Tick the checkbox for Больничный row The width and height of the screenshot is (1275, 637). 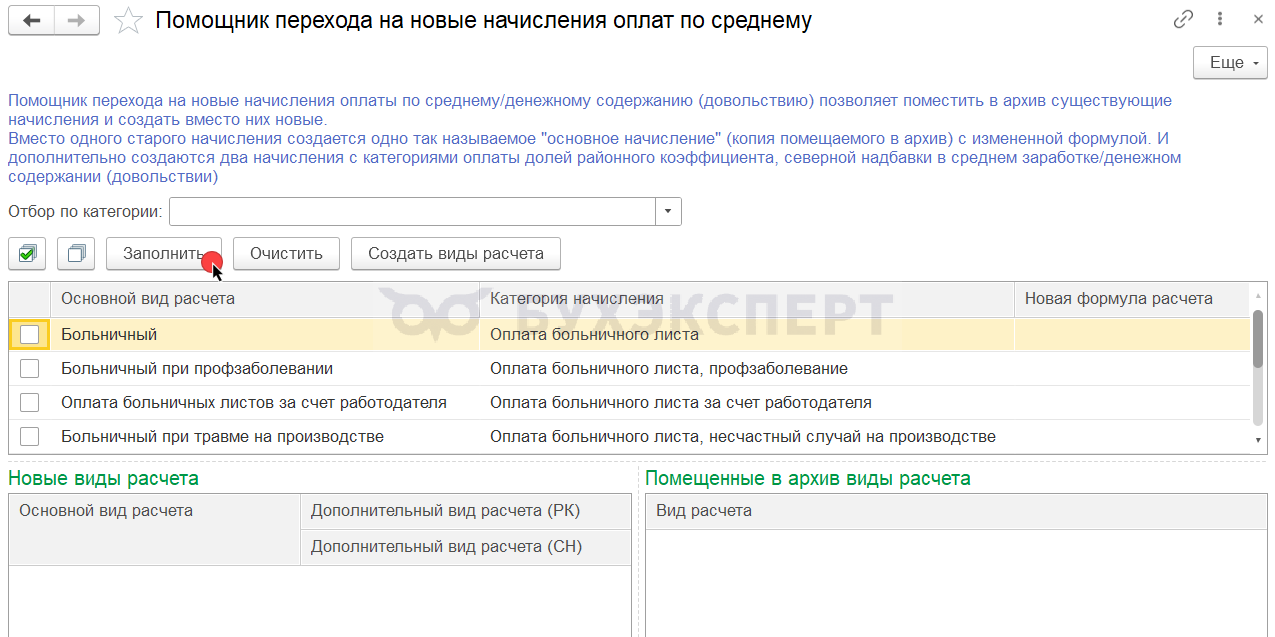(30, 335)
